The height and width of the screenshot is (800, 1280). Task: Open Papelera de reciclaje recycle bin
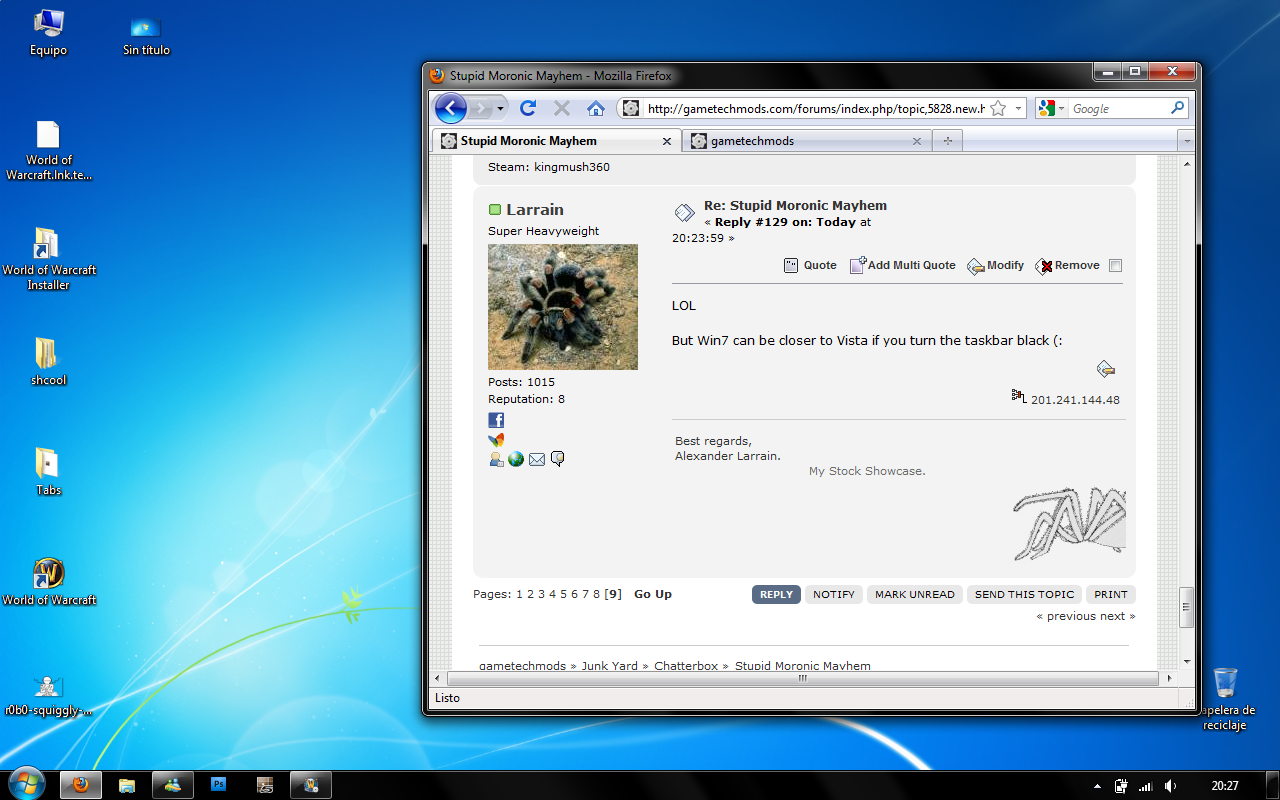click(x=1225, y=698)
